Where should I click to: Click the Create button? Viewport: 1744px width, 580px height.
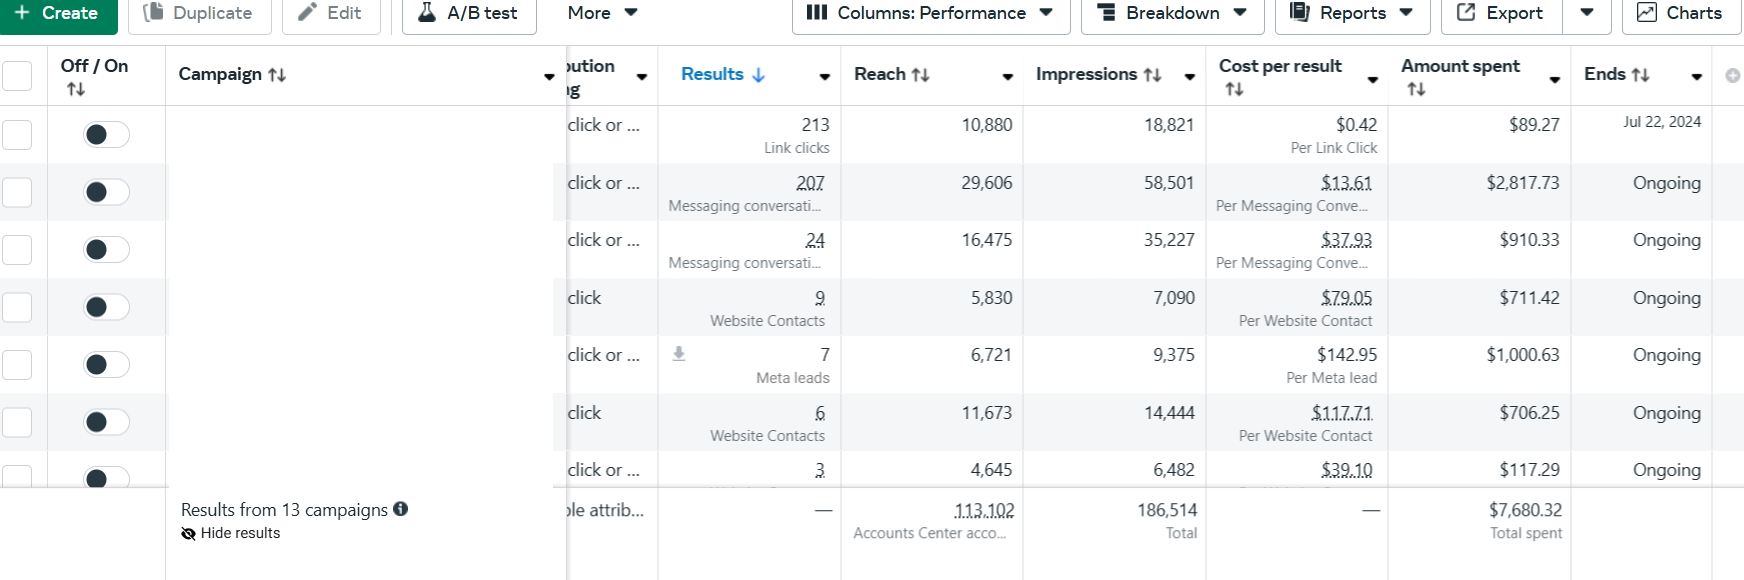pos(57,14)
